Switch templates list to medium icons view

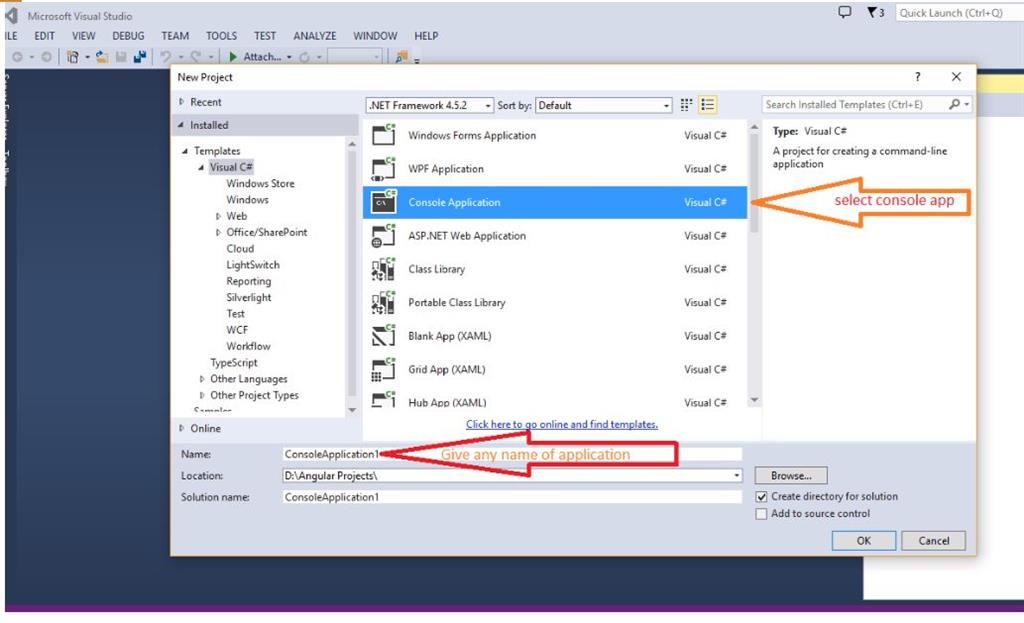[x=708, y=104]
